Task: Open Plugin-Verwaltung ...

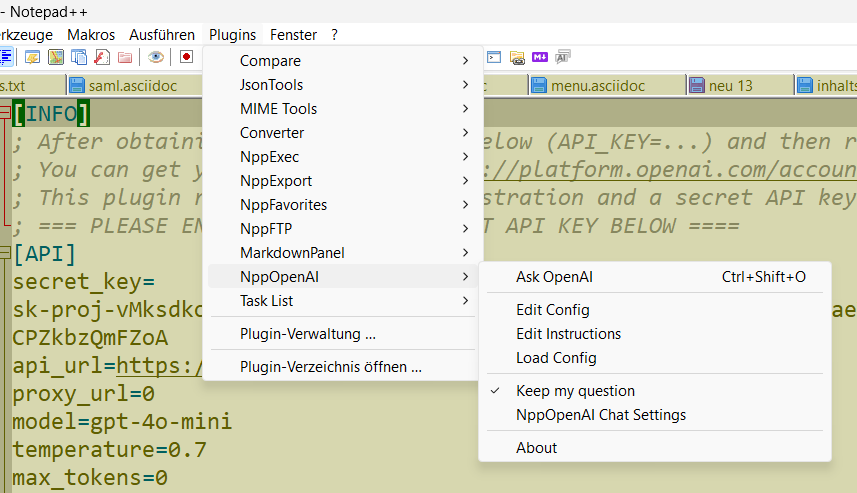Action: point(343,334)
